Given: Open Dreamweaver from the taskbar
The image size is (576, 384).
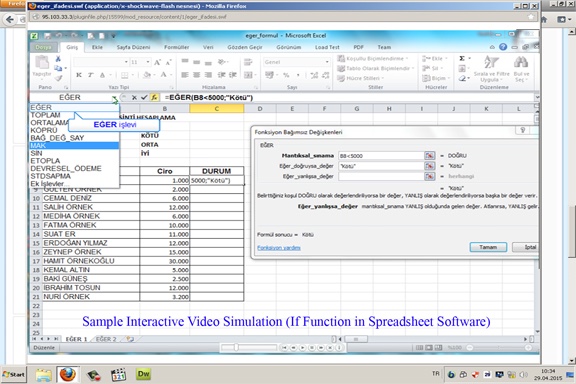Looking at the screenshot, I should (x=143, y=374).
